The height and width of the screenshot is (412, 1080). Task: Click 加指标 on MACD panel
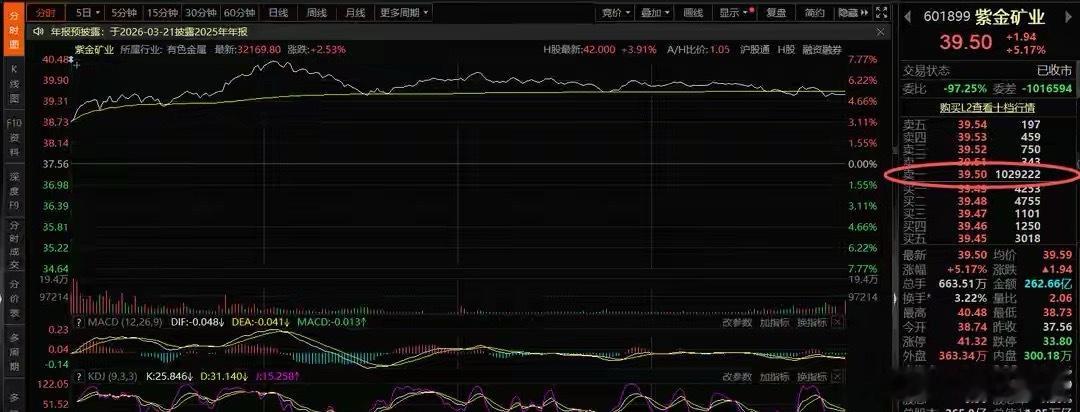point(775,322)
